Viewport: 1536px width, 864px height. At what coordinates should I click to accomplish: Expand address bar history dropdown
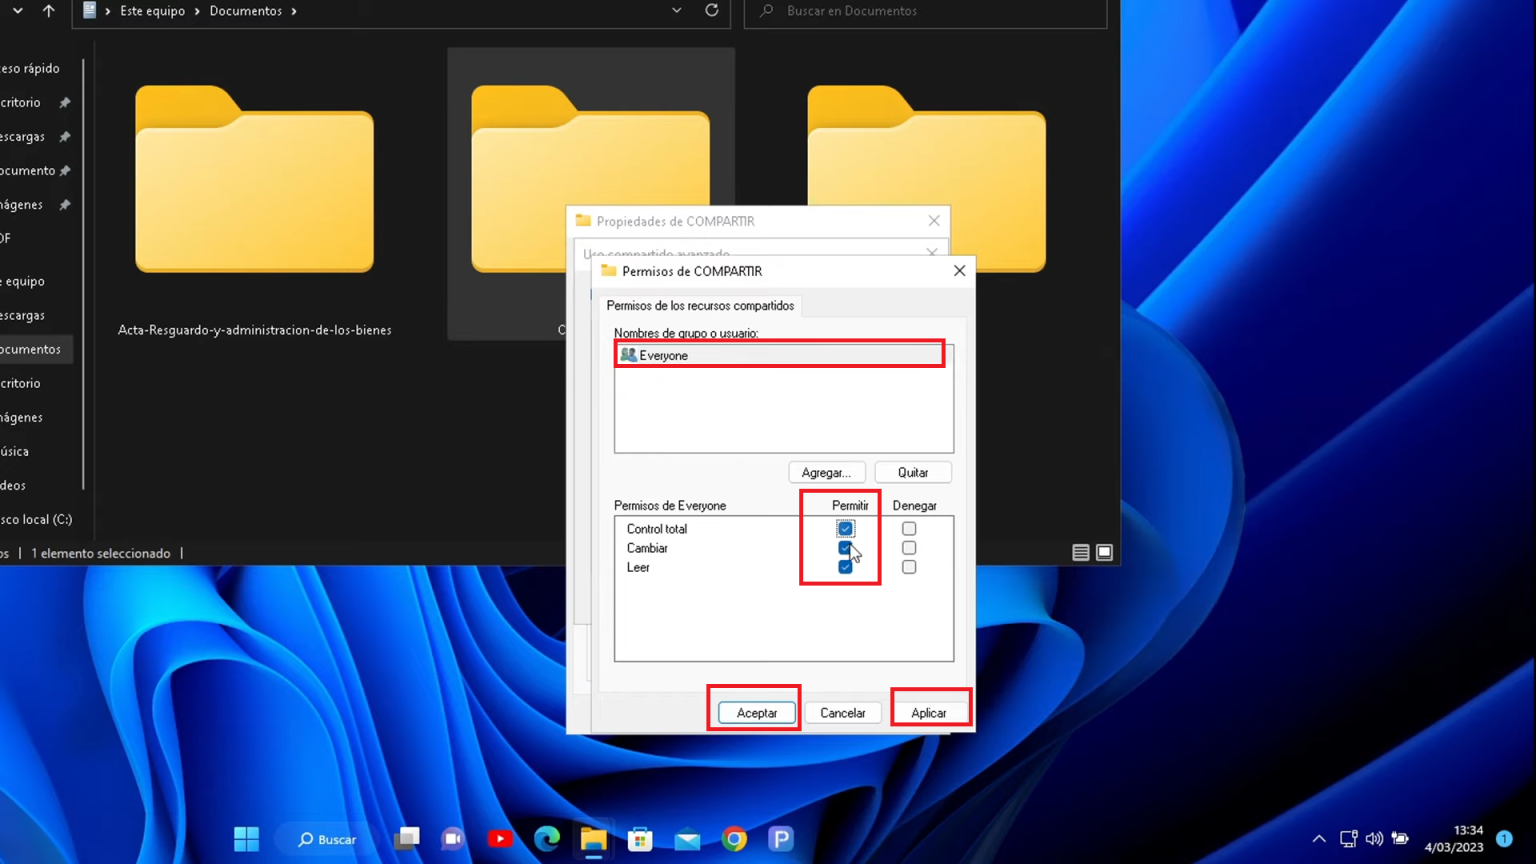[677, 11]
